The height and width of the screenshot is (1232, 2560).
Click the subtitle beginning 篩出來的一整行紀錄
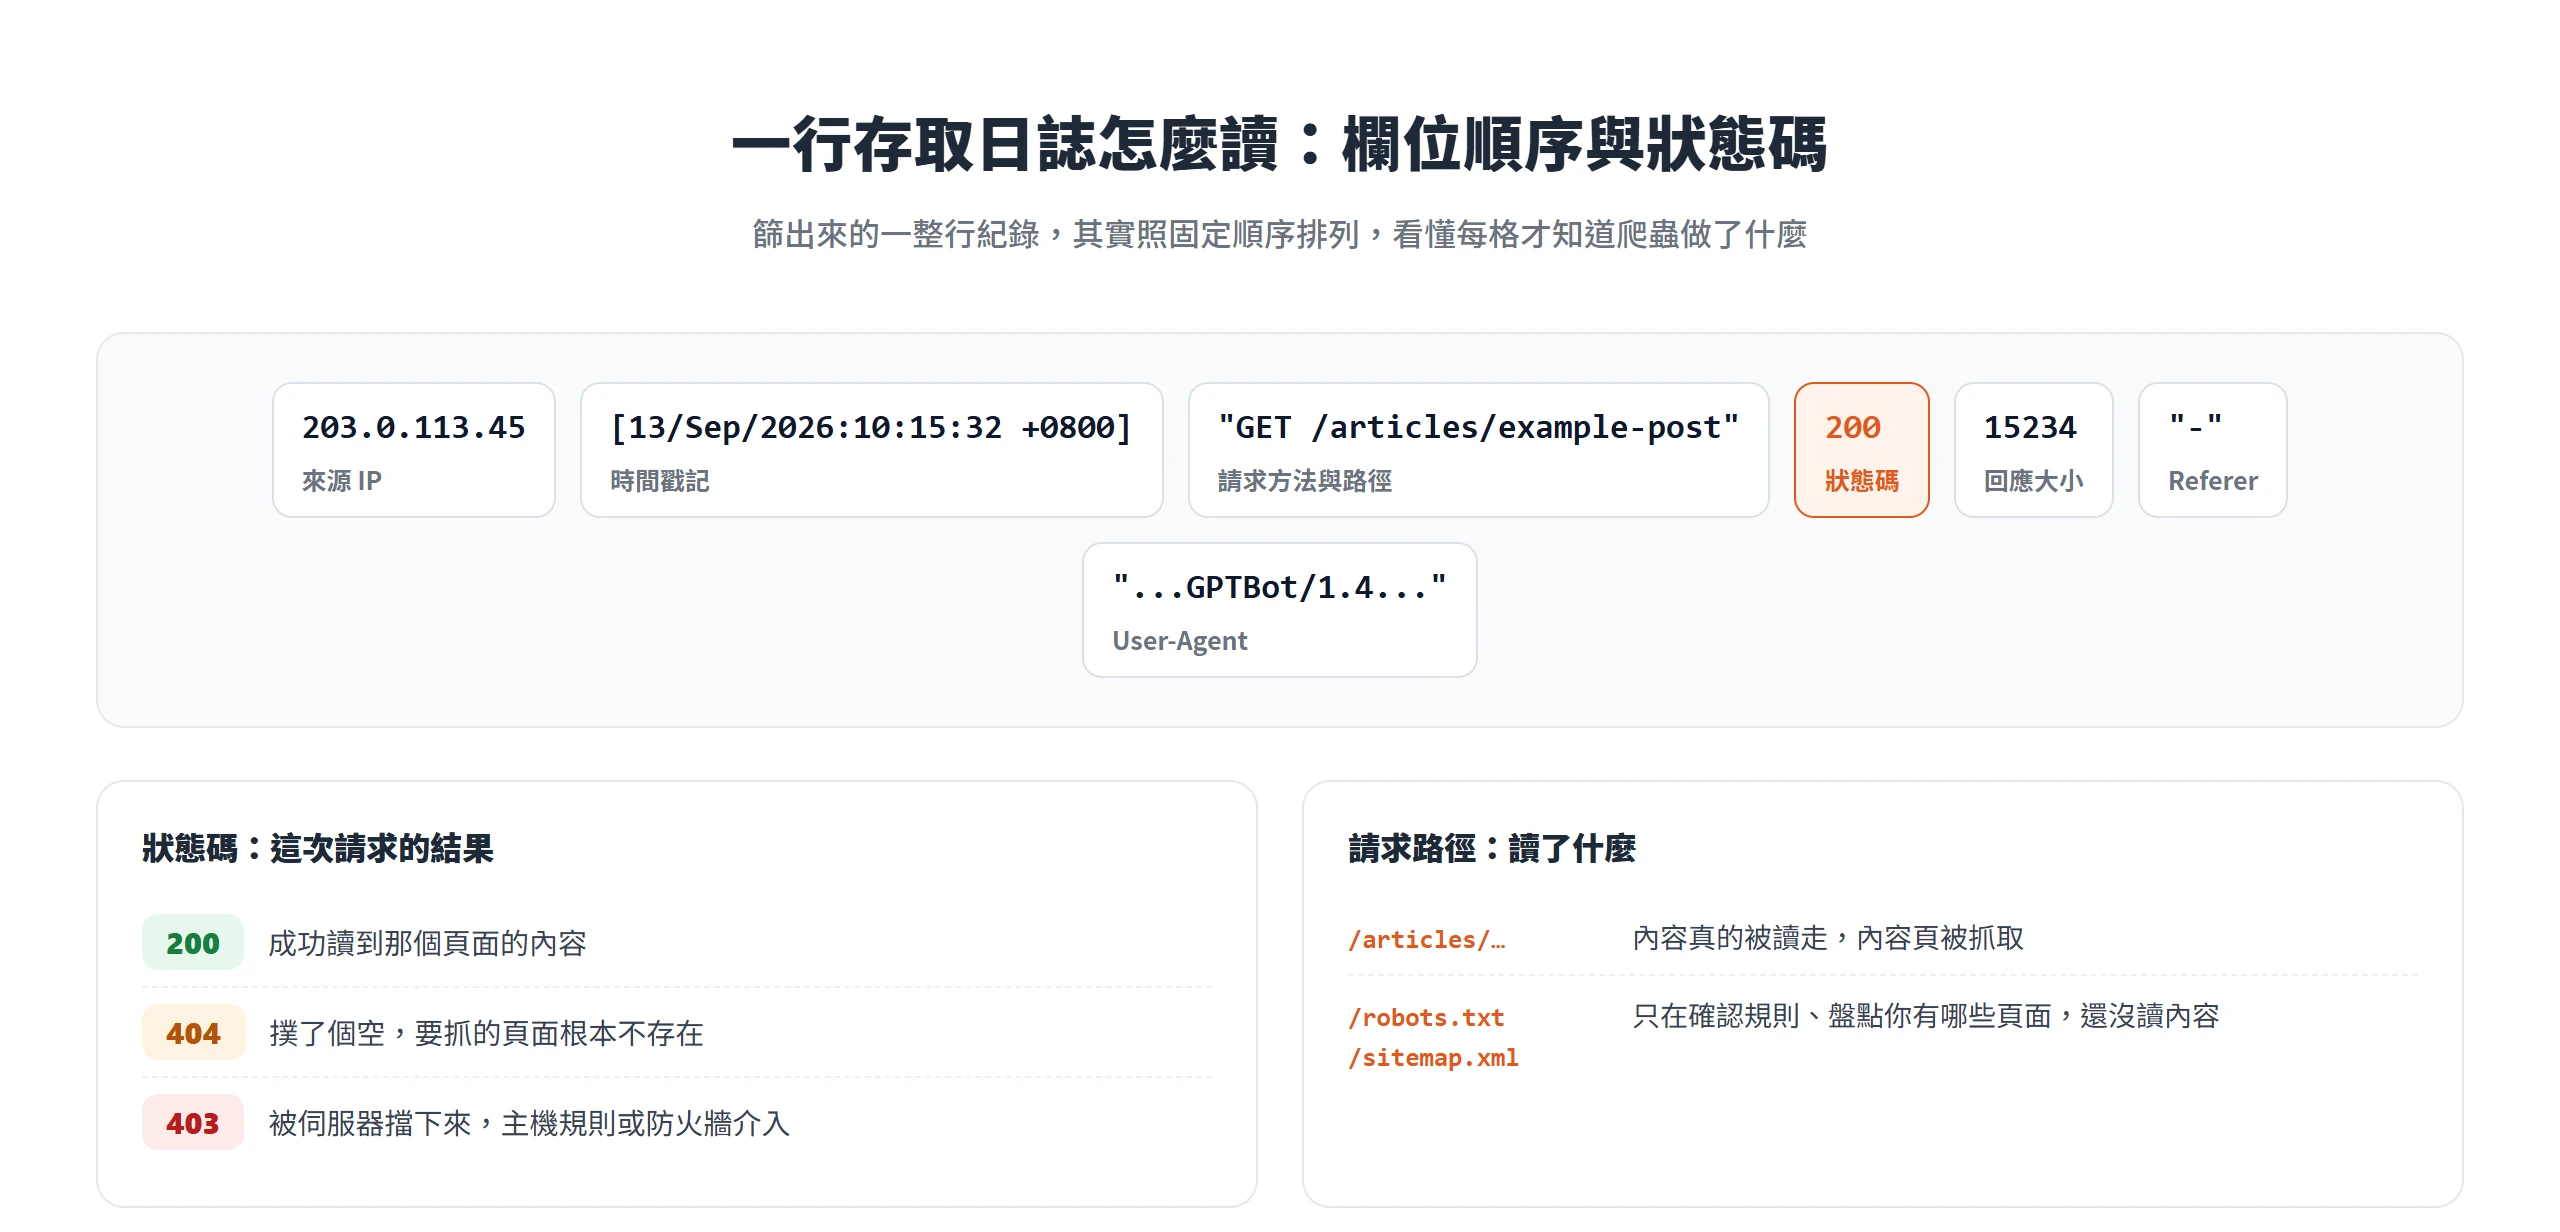1279,234
